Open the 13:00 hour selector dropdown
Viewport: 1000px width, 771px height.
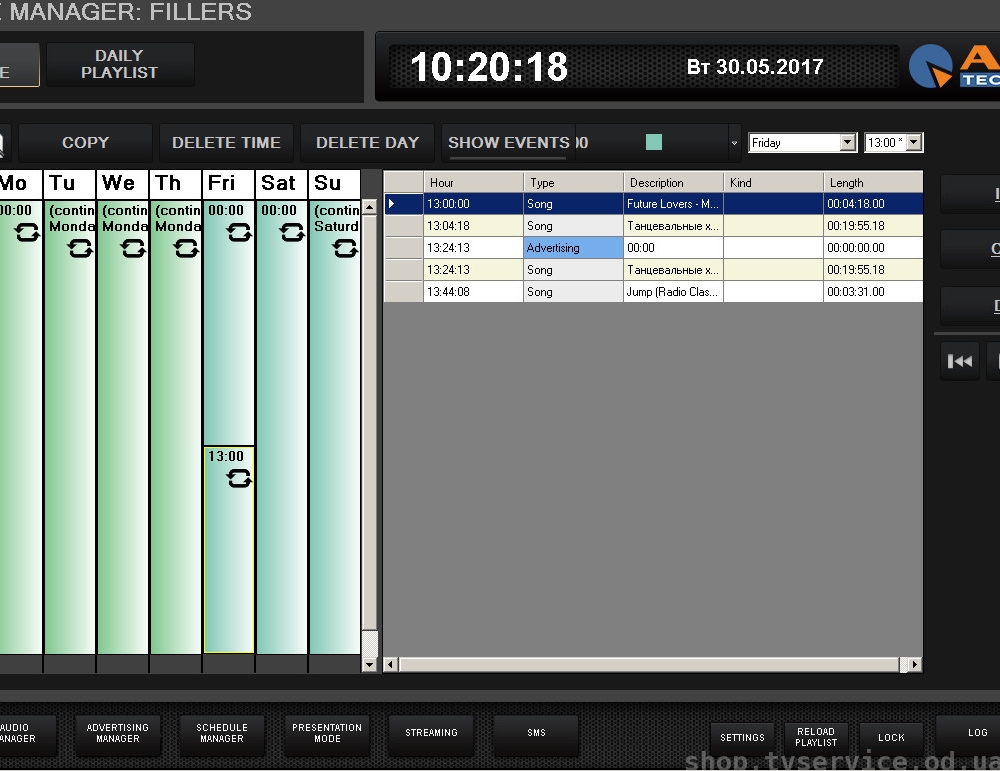coord(915,143)
